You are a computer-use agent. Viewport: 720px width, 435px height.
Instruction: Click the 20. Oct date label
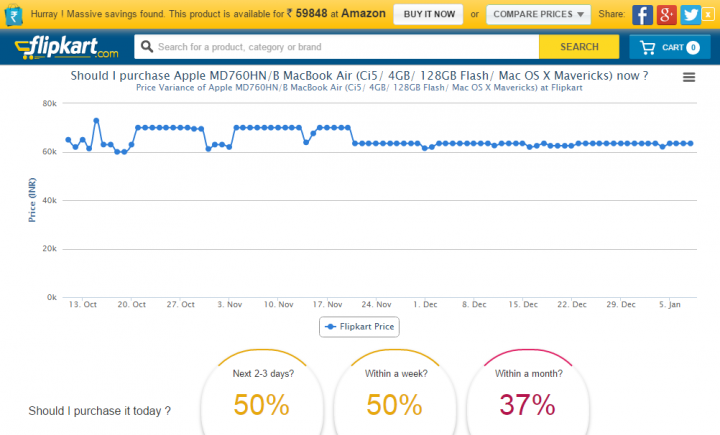click(132, 305)
